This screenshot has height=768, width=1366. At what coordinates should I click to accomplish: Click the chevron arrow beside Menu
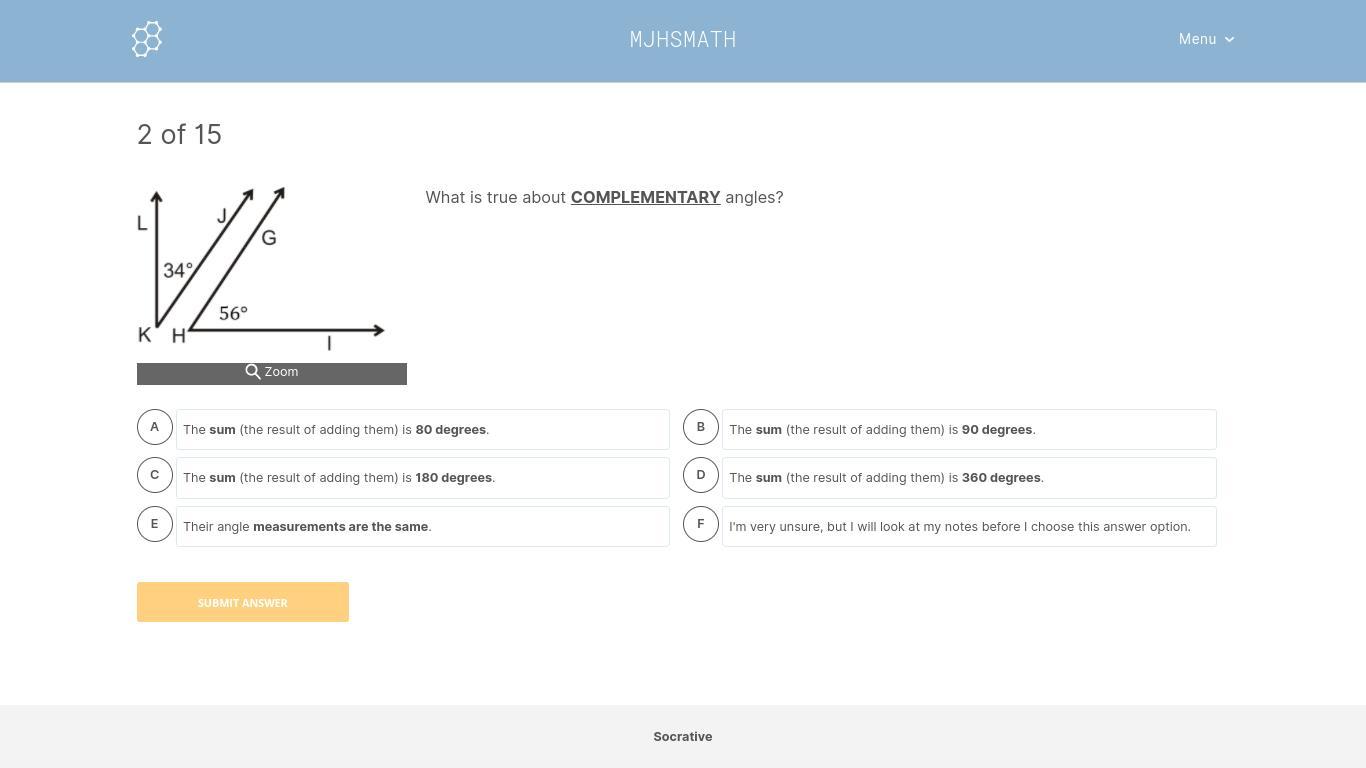[x=1230, y=40]
